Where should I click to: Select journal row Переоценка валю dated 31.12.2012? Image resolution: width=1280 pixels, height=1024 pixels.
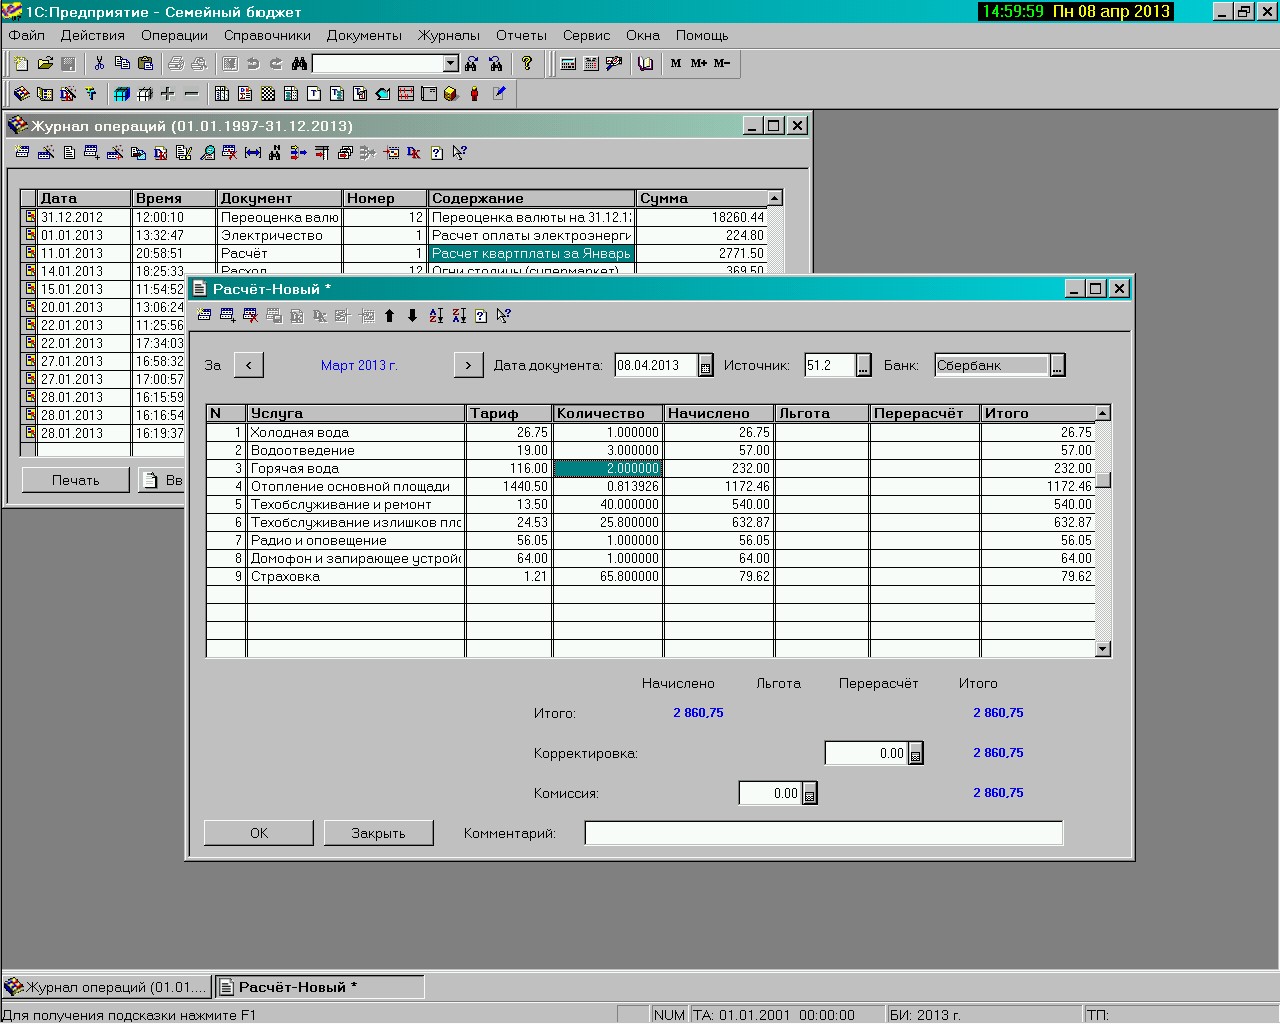[x=395, y=218]
